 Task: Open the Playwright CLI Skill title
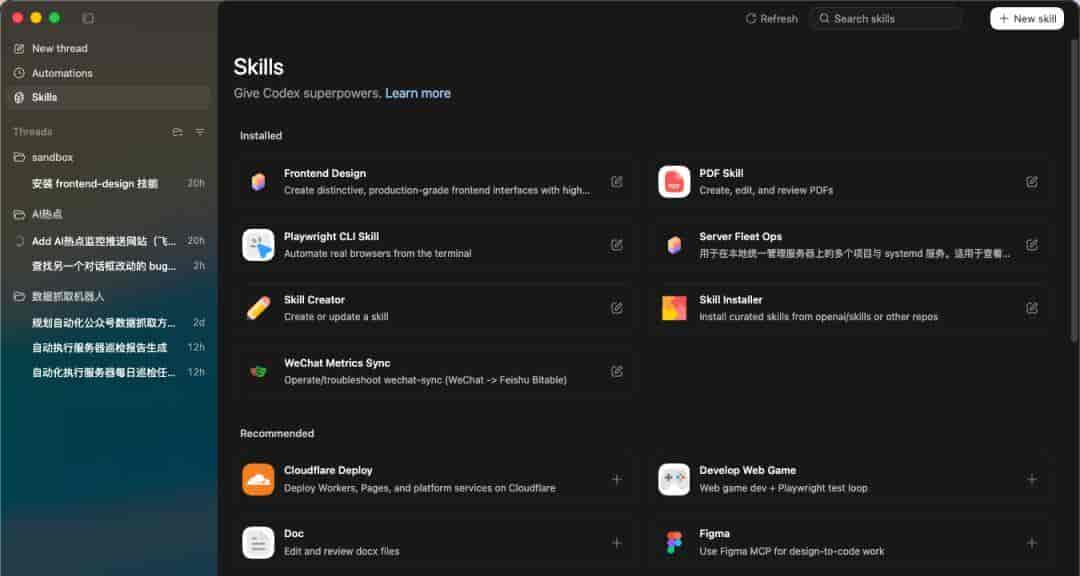331,236
